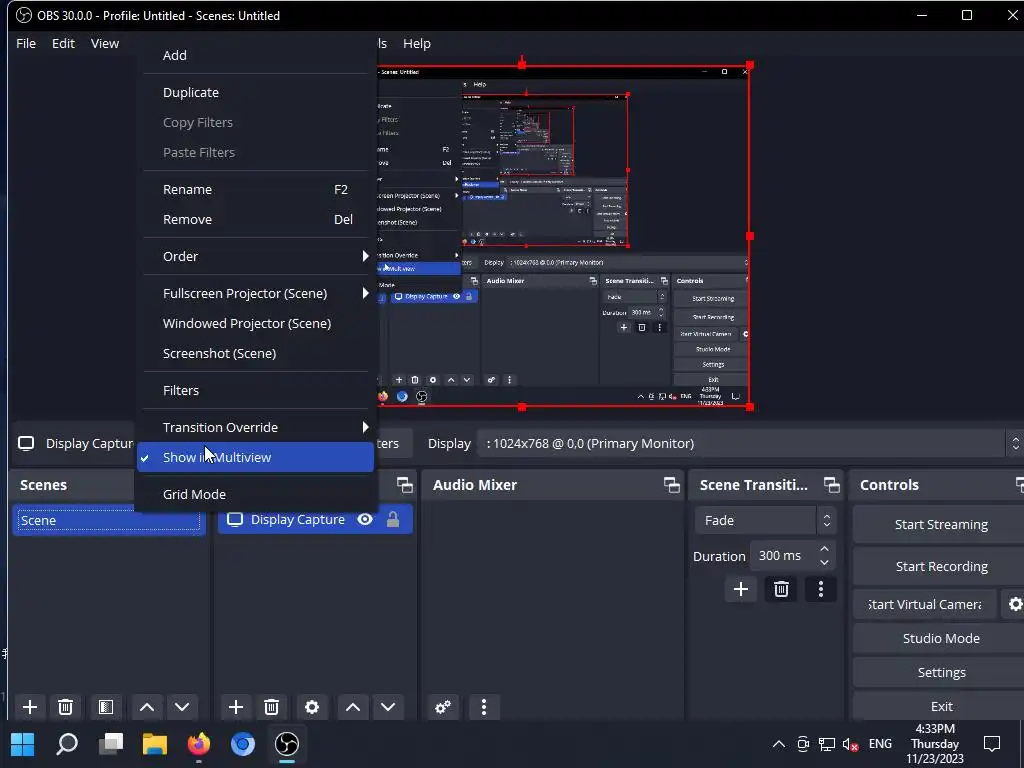Click Windows Start button on taskbar
Screen dimensions: 1024x768
pos(23,743)
